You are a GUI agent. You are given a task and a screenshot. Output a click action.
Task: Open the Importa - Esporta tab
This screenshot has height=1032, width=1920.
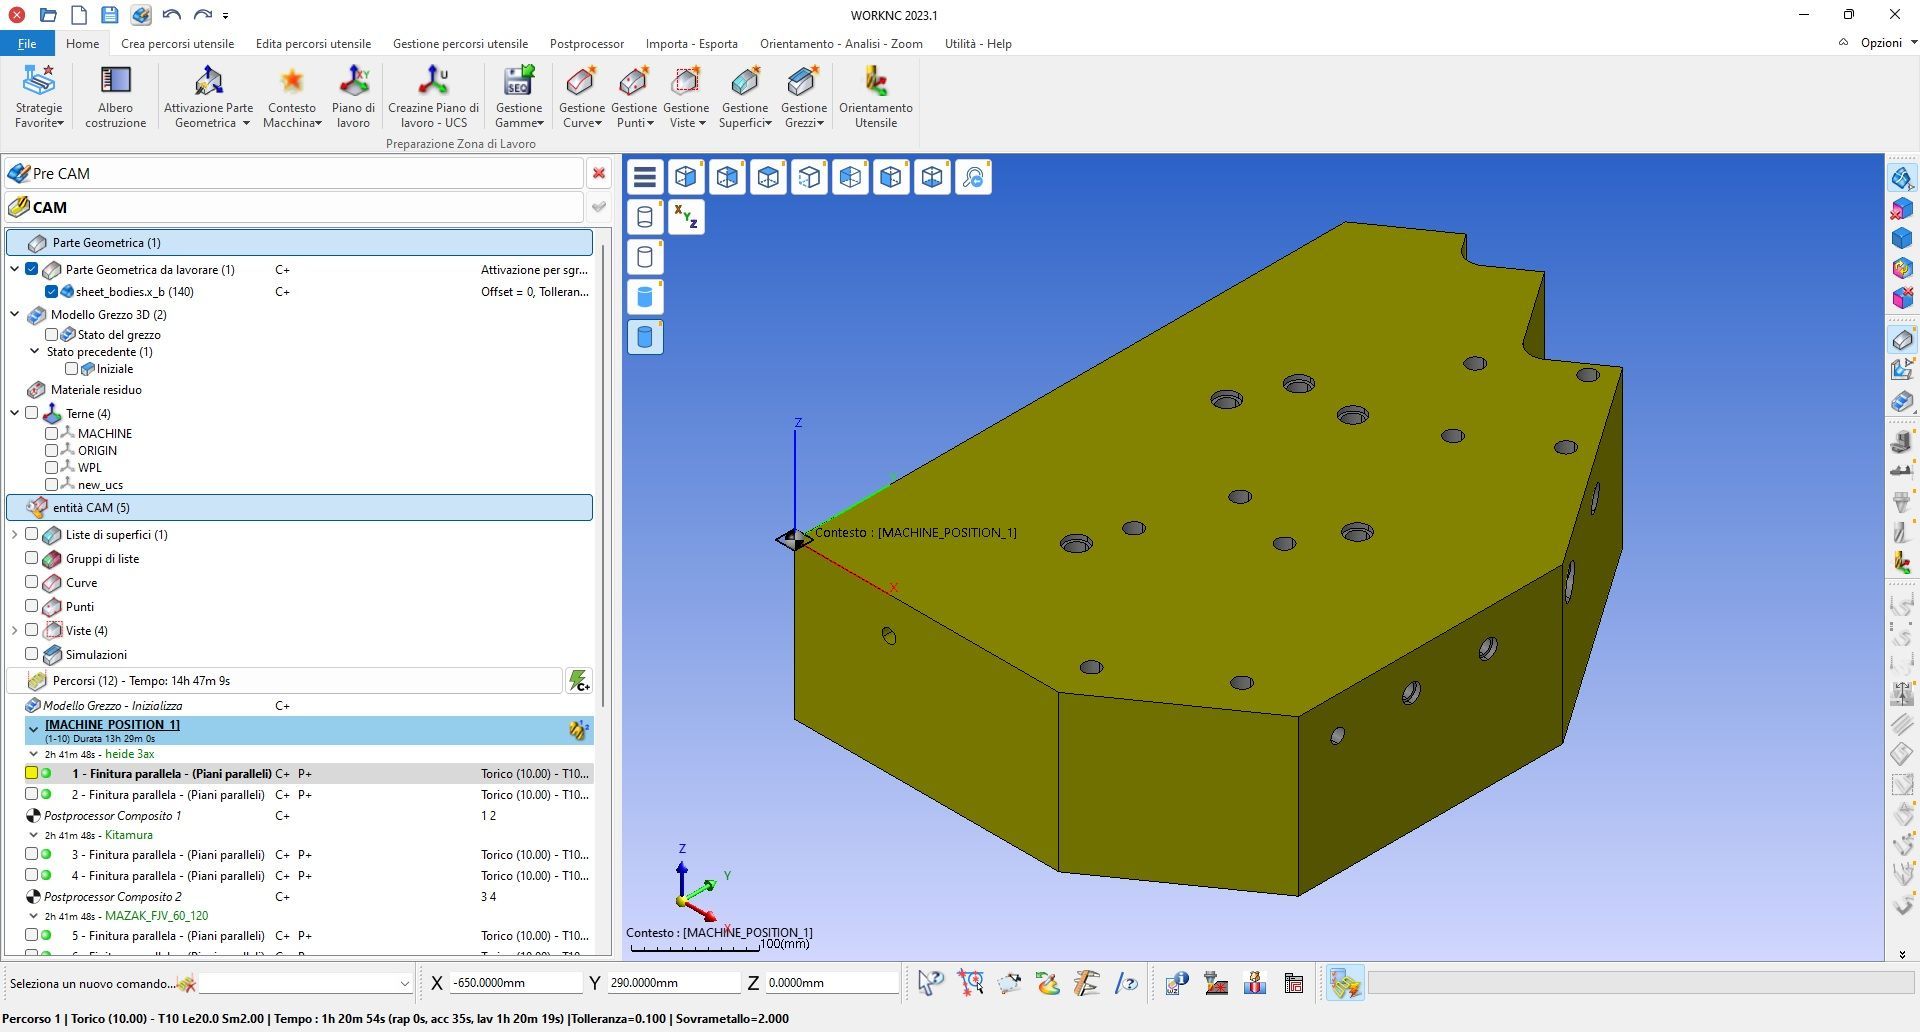[x=692, y=43]
